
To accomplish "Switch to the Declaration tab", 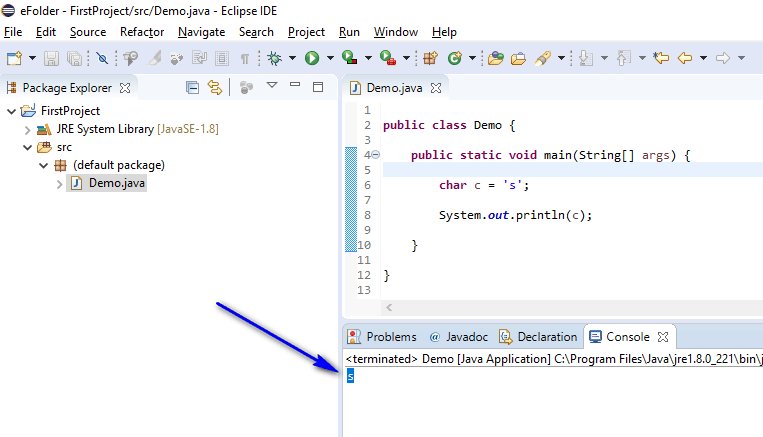I will click(538, 337).
